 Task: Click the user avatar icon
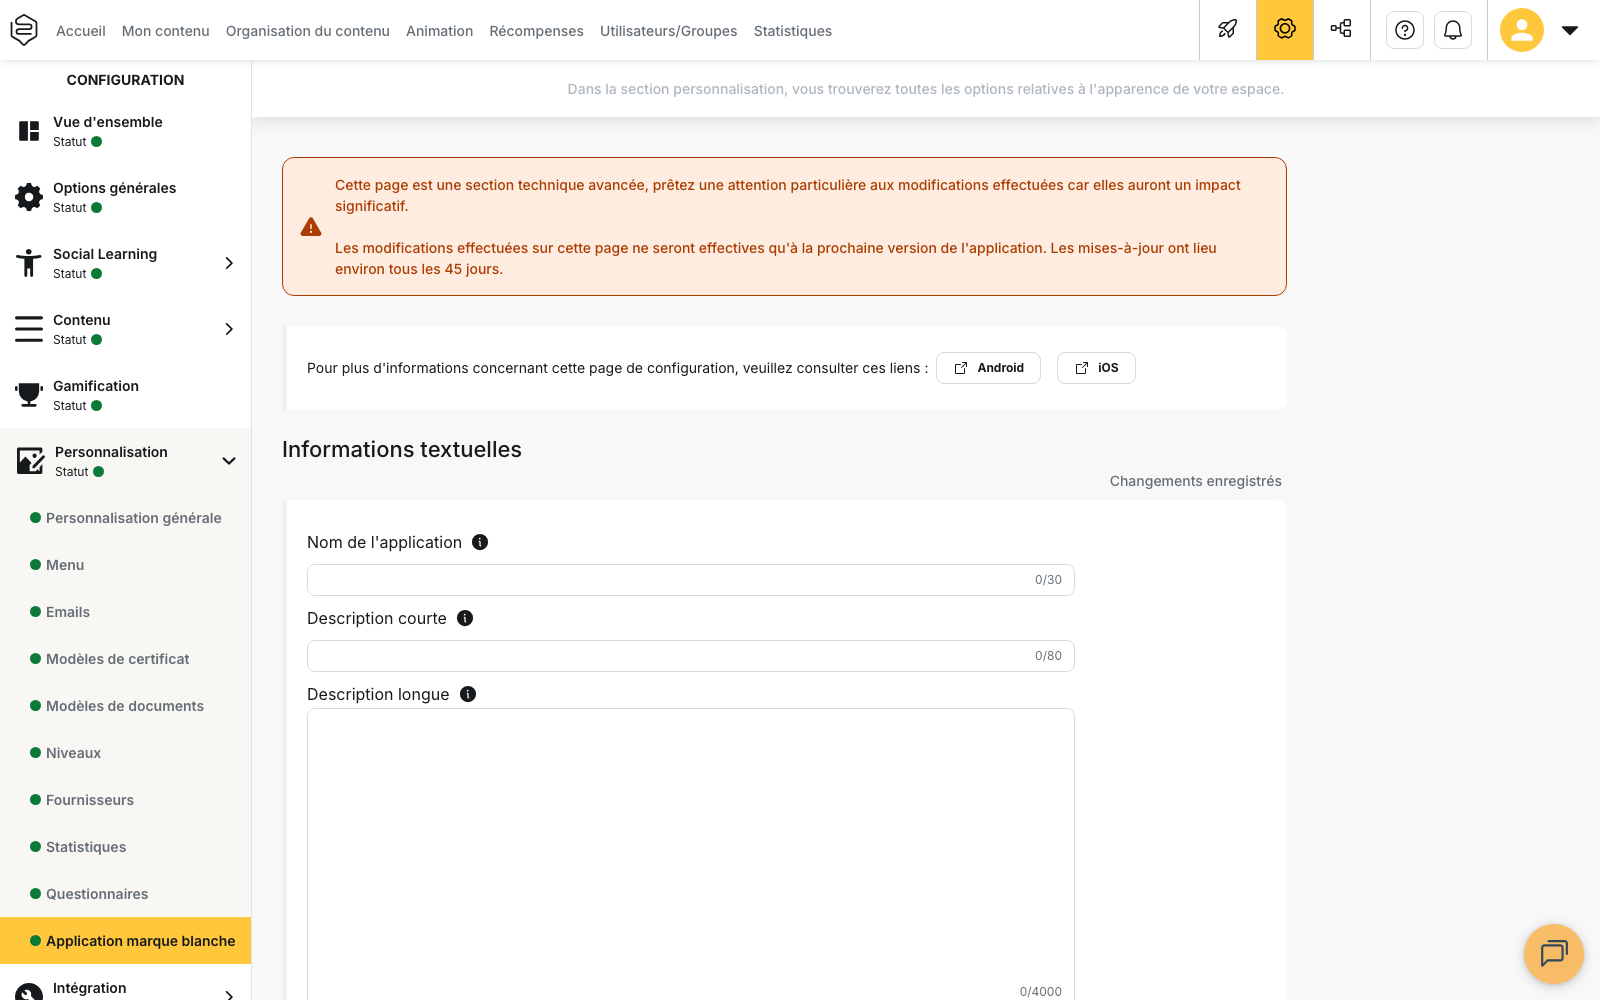[1522, 30]
